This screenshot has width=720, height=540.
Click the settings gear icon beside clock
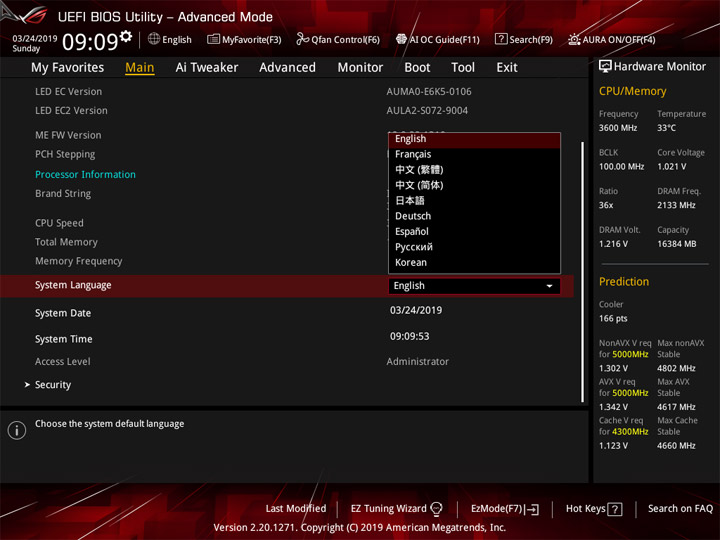point(126,36)
